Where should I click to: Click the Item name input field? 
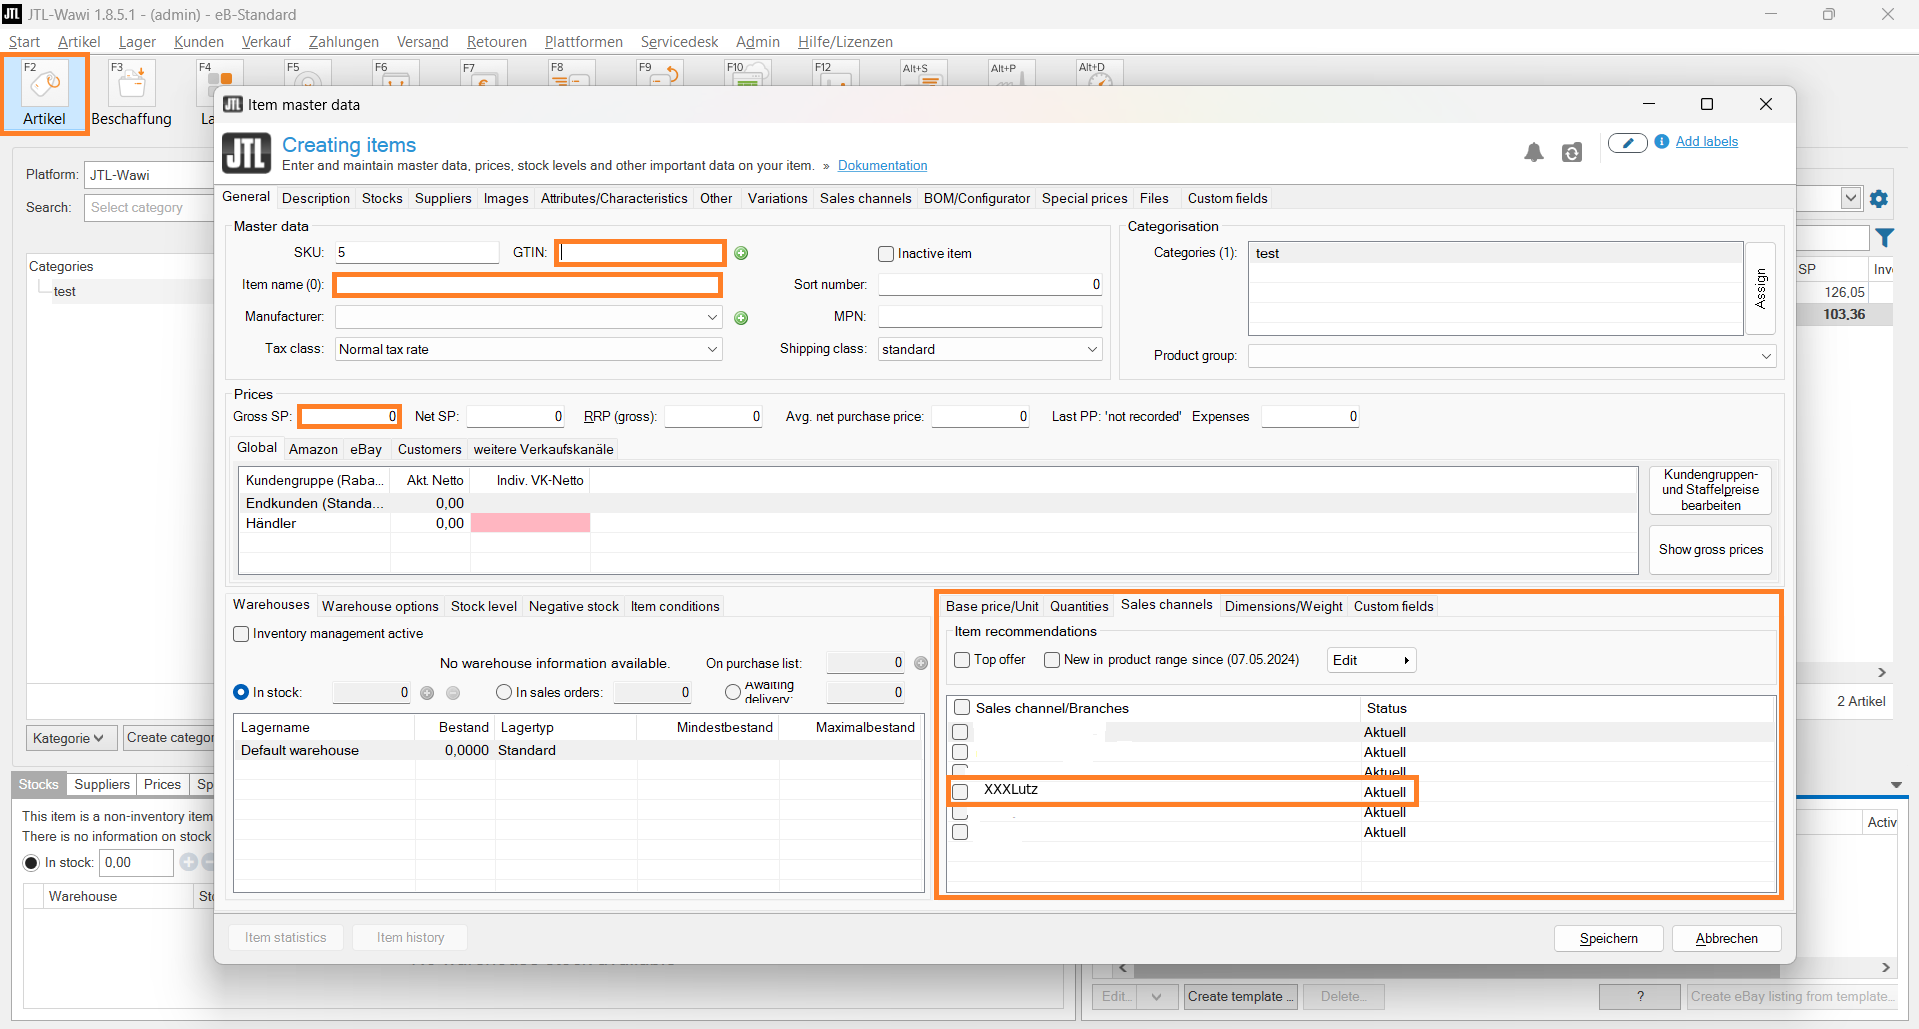(527, 285)
